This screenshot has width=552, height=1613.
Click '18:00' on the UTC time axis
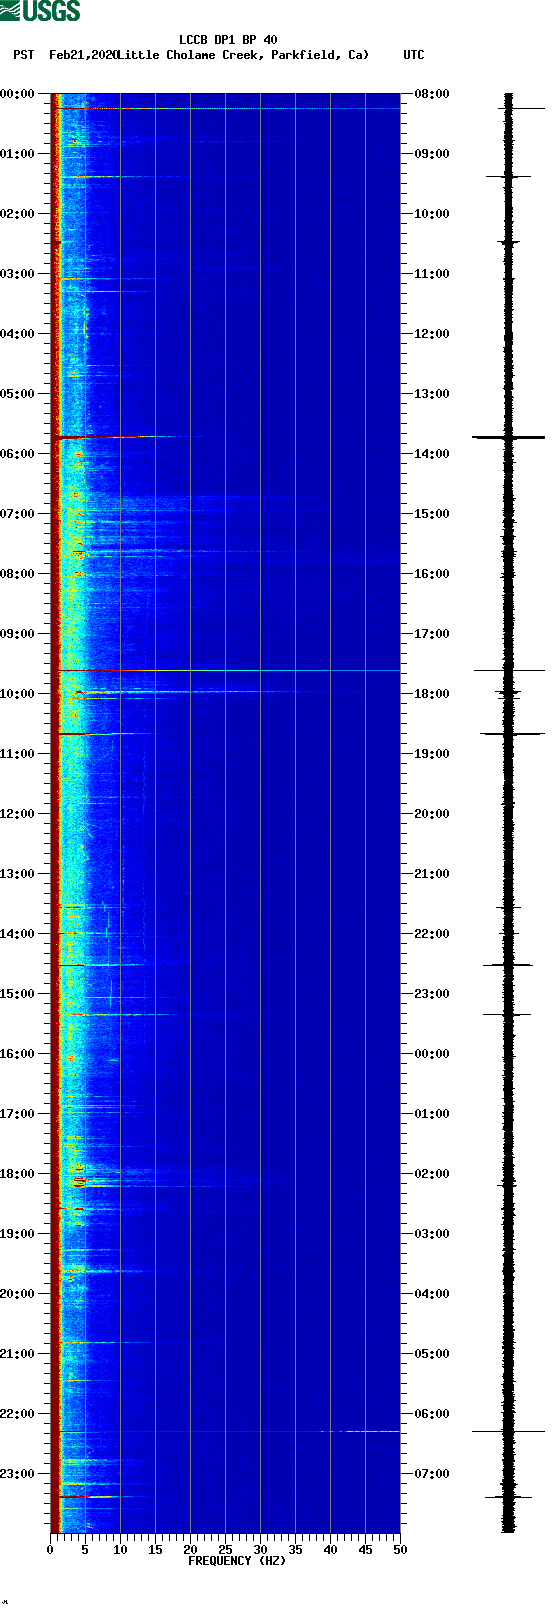click(432, 694)
